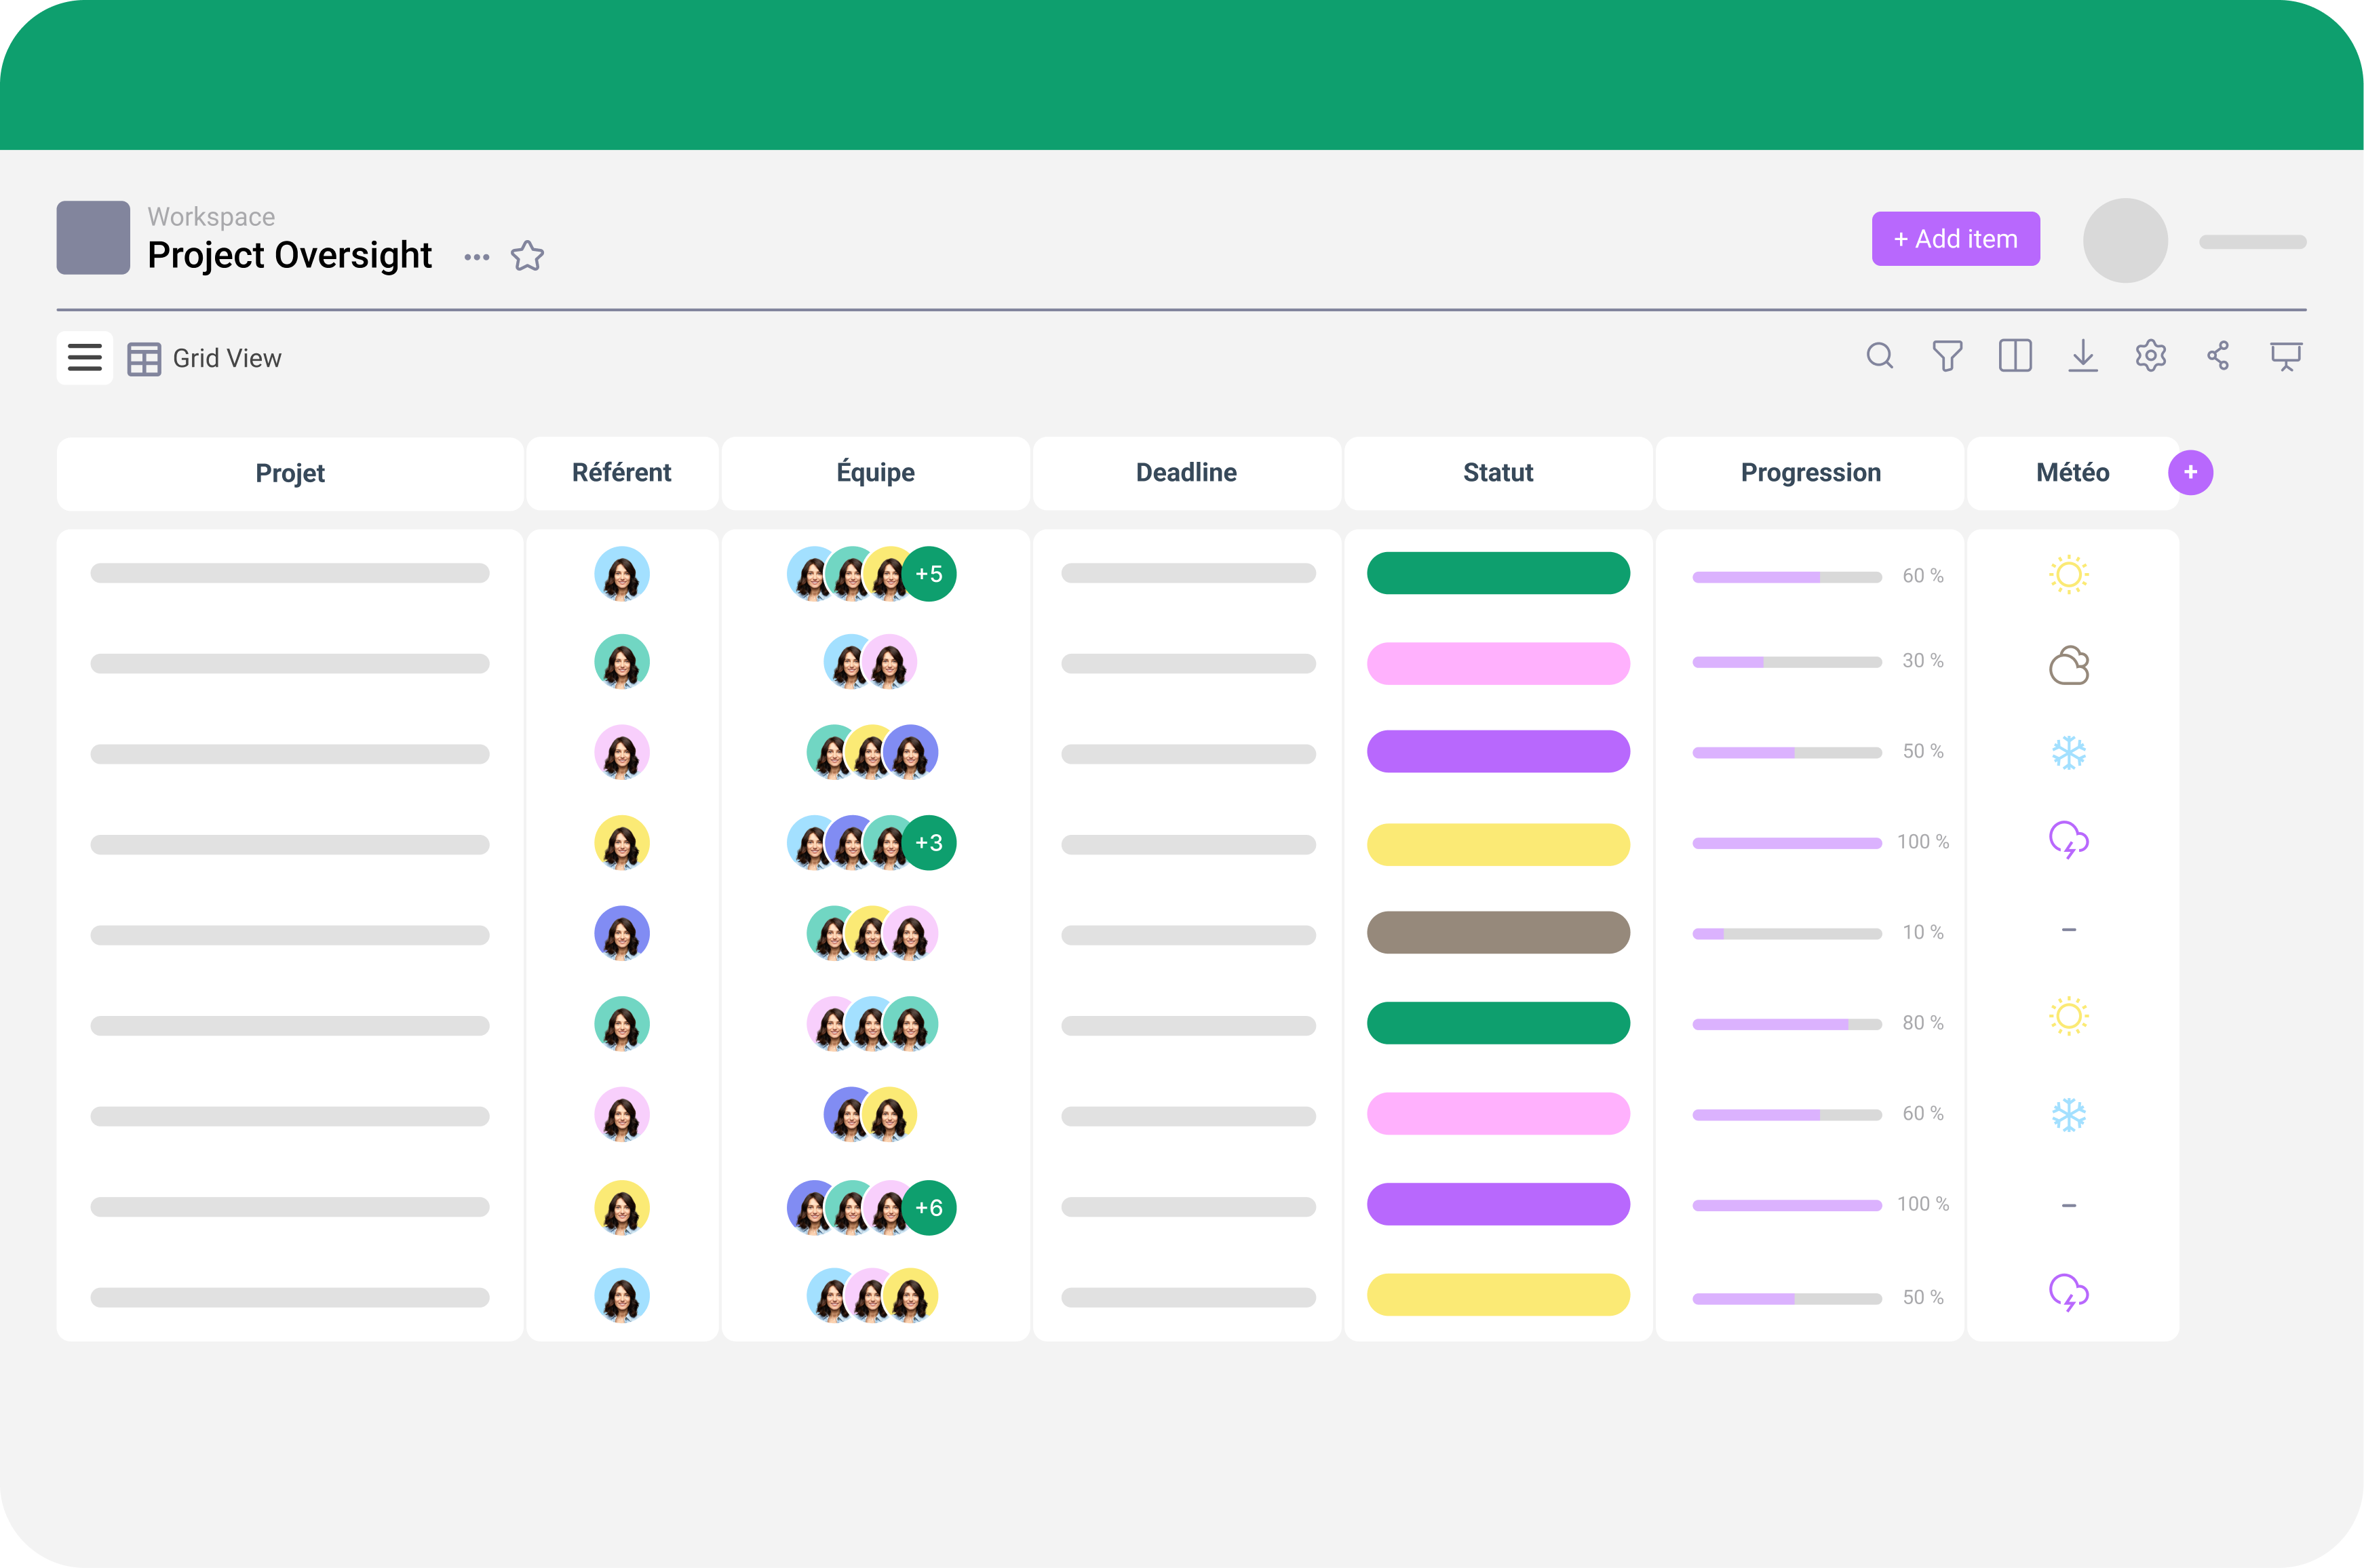This screenshot has height=1568, width=2364.
Task: Click the first row green status pill
Action: [x=1497, y=573]
